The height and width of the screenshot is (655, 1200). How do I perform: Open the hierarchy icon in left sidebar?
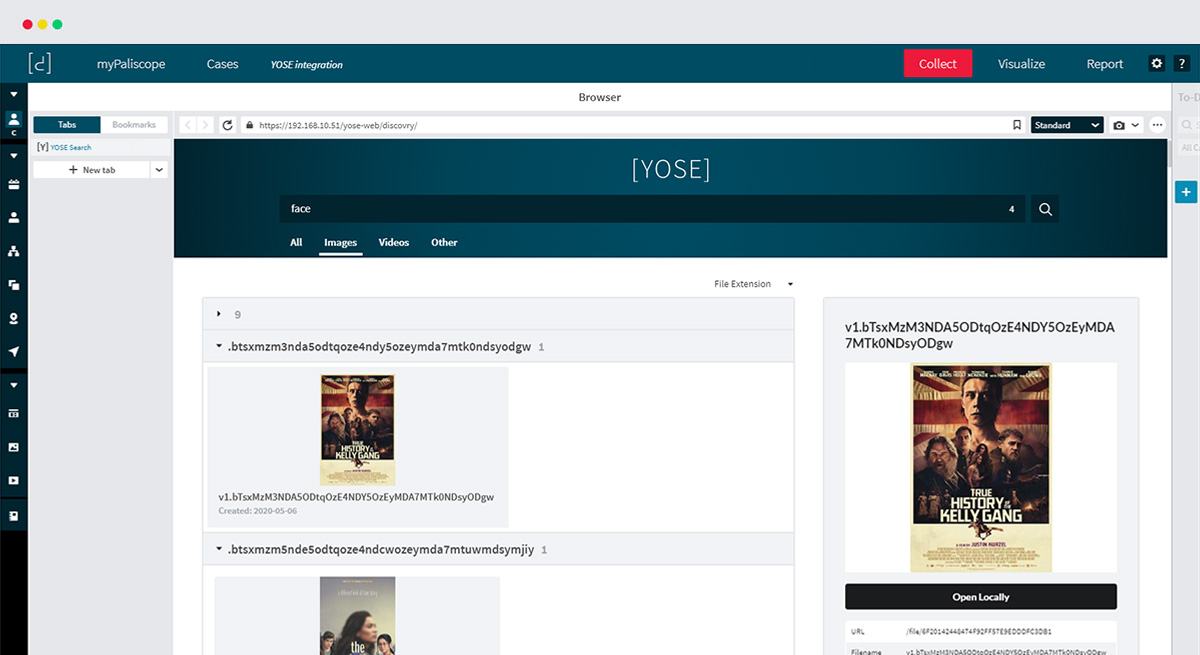click(14, 251)
